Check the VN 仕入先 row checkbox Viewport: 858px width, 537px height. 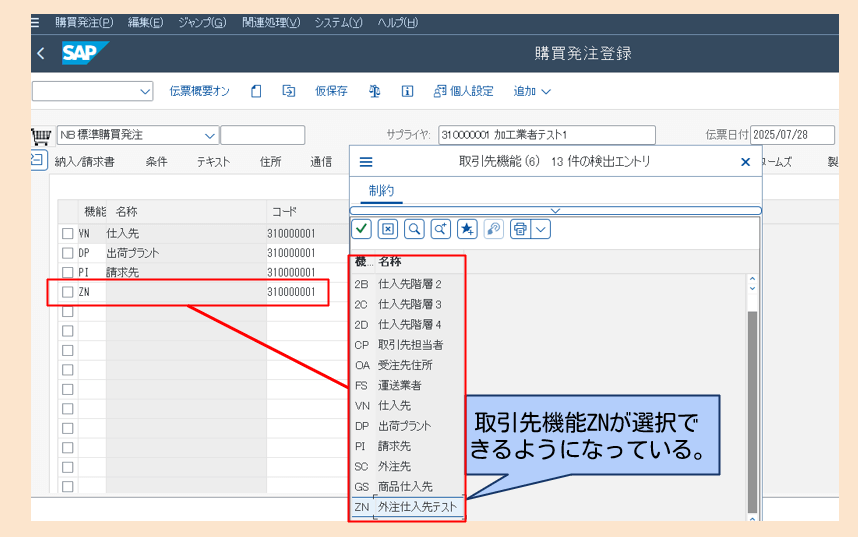(67, 234)
